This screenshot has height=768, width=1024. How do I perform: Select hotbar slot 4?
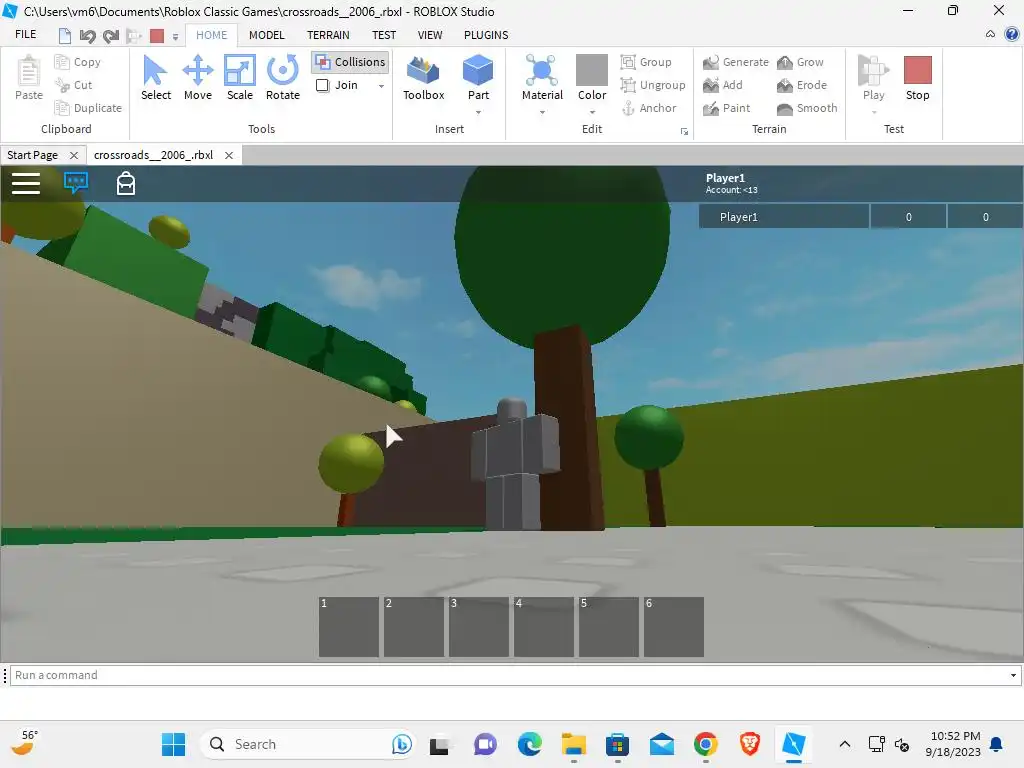coord(543,627)
